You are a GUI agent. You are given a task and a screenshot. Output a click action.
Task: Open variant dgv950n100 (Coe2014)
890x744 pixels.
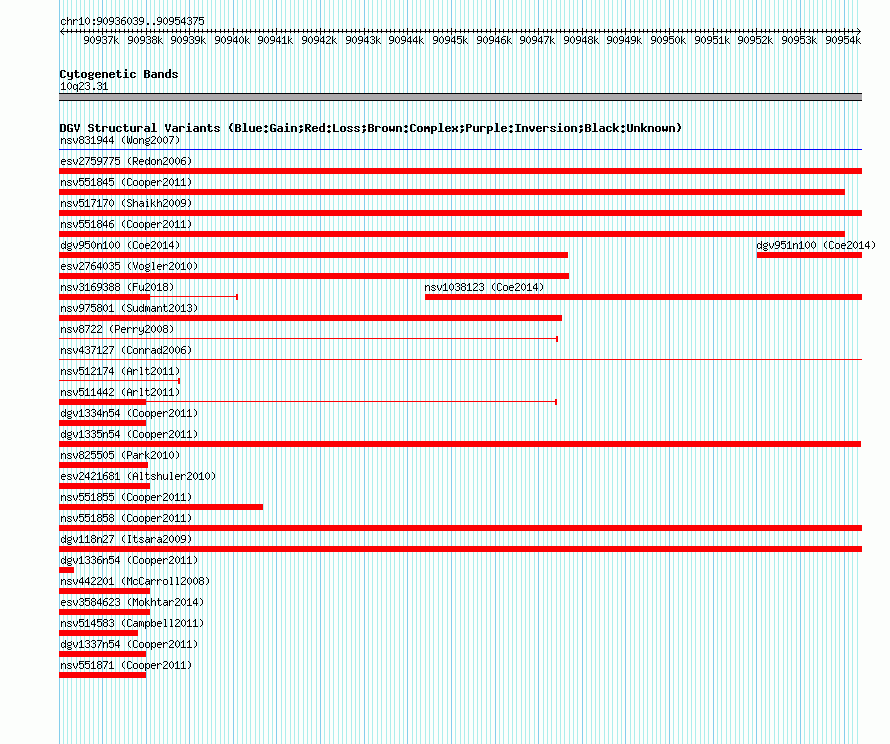120,245
